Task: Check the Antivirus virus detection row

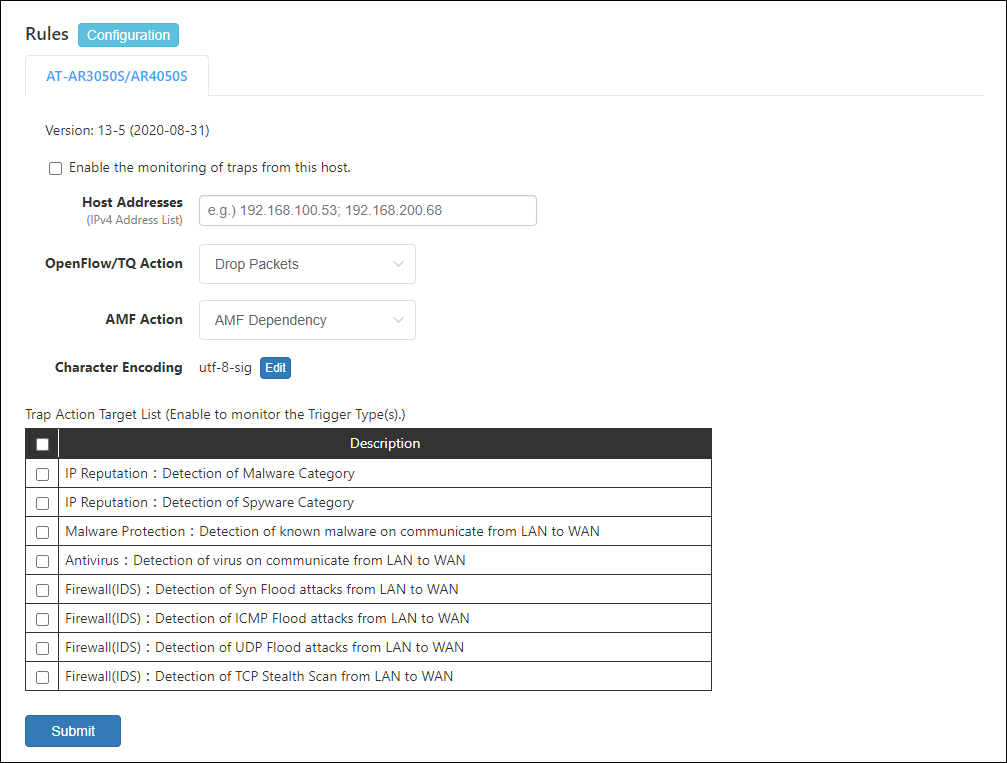Action: point(42,561)
